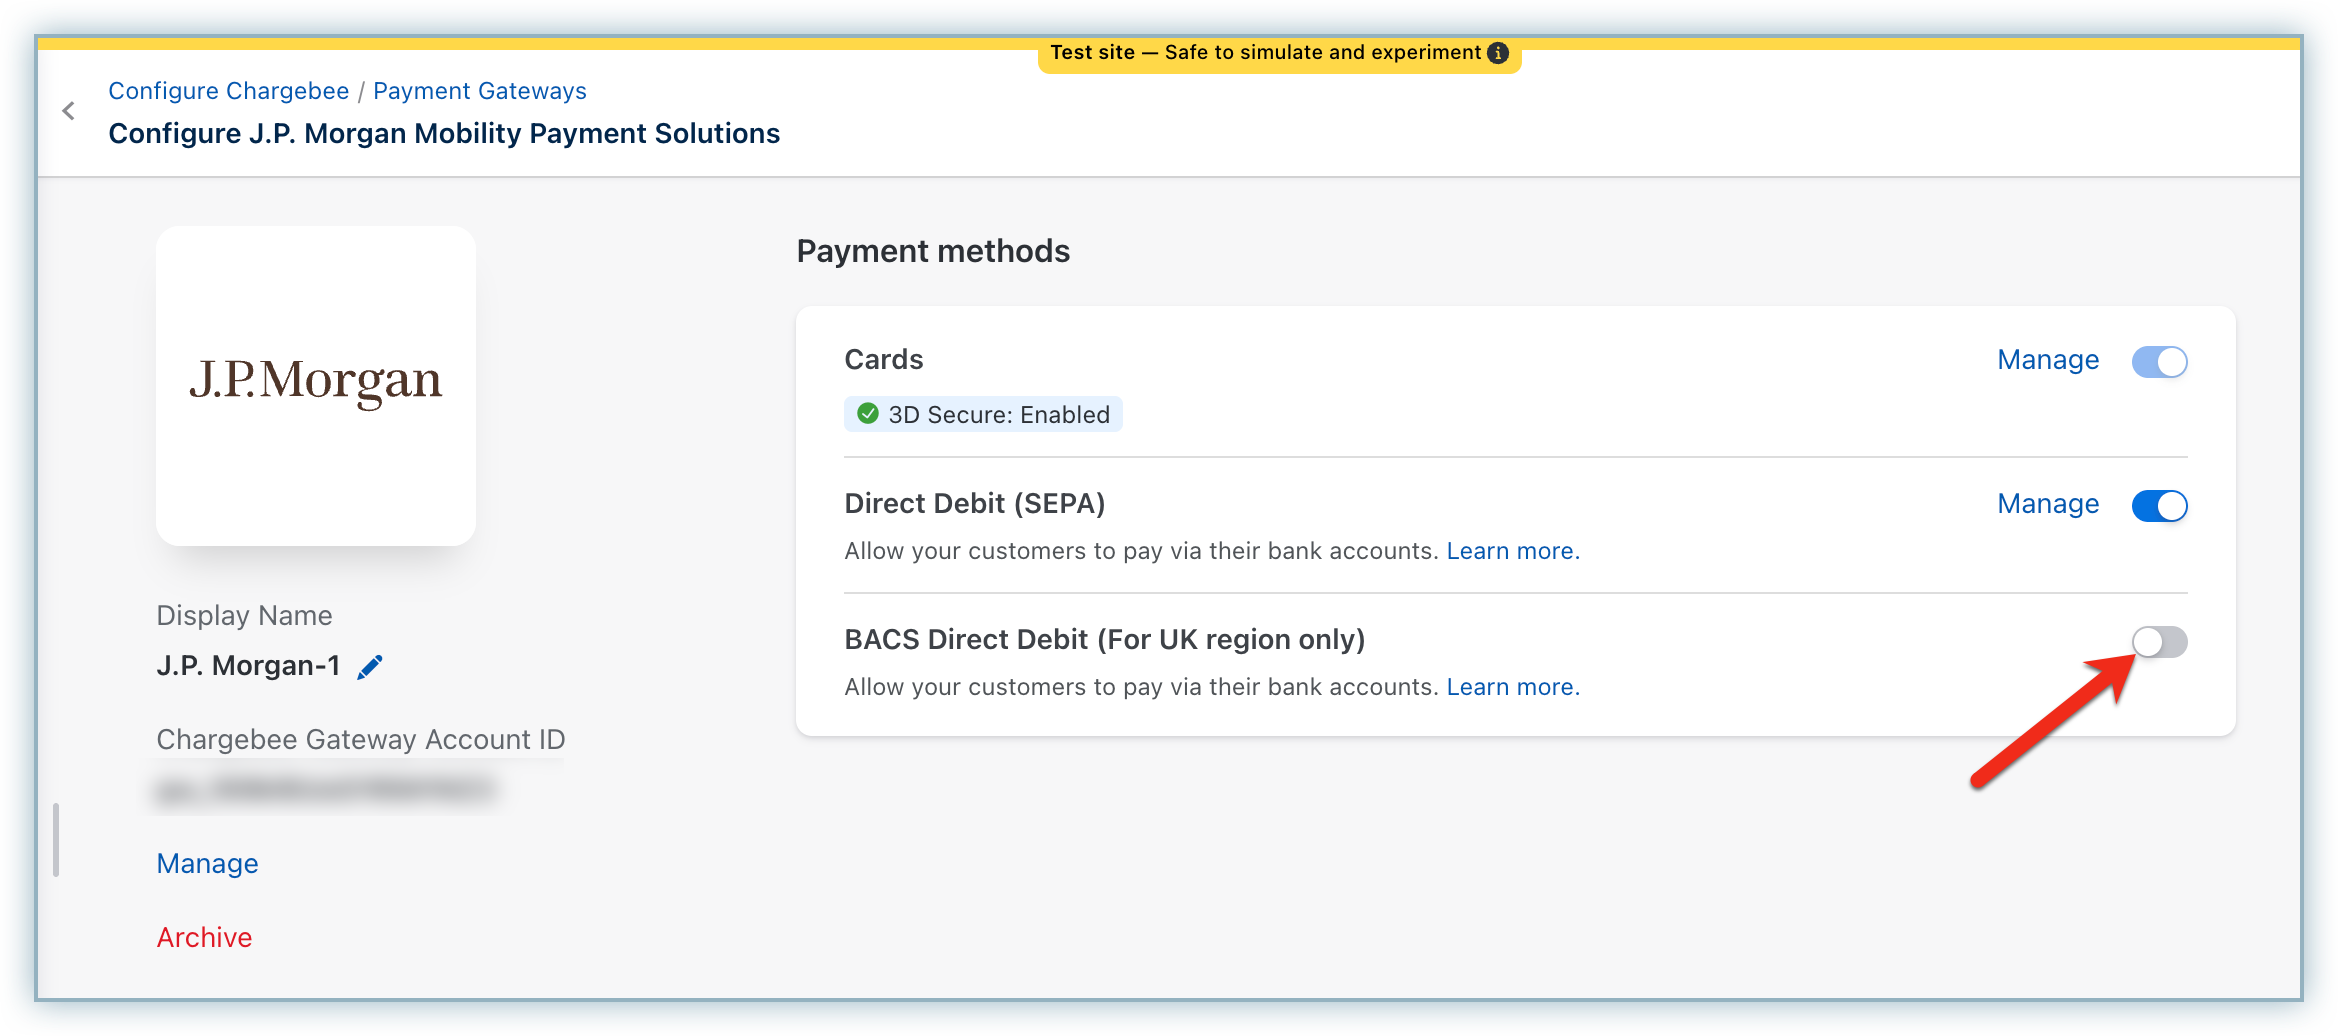The height and width of the screenshot is (1036, 2338).
Task: Navigate to the Payment Gateways breadcrumb
Action: 479,91
